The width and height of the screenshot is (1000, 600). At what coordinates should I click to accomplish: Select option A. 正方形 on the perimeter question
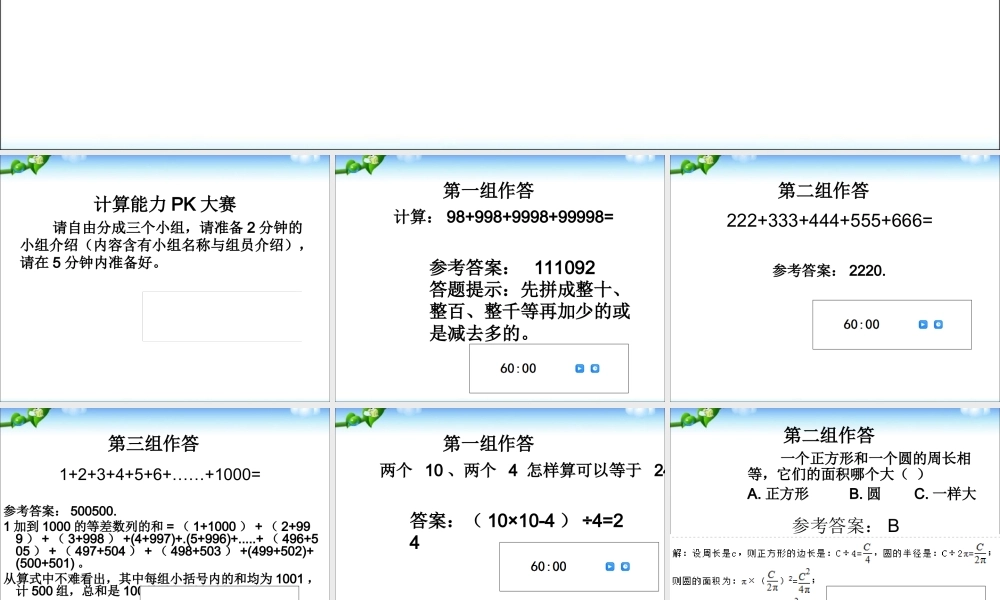click(x=774, y=495)
